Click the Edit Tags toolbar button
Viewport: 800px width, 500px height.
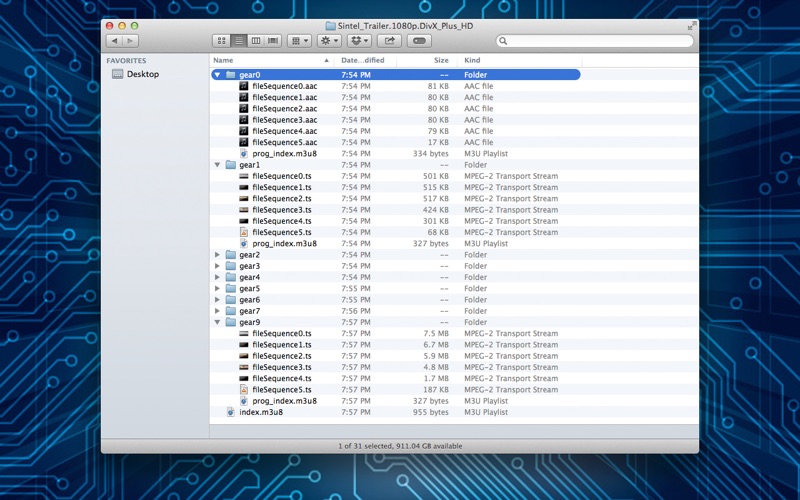pos(420,41)
